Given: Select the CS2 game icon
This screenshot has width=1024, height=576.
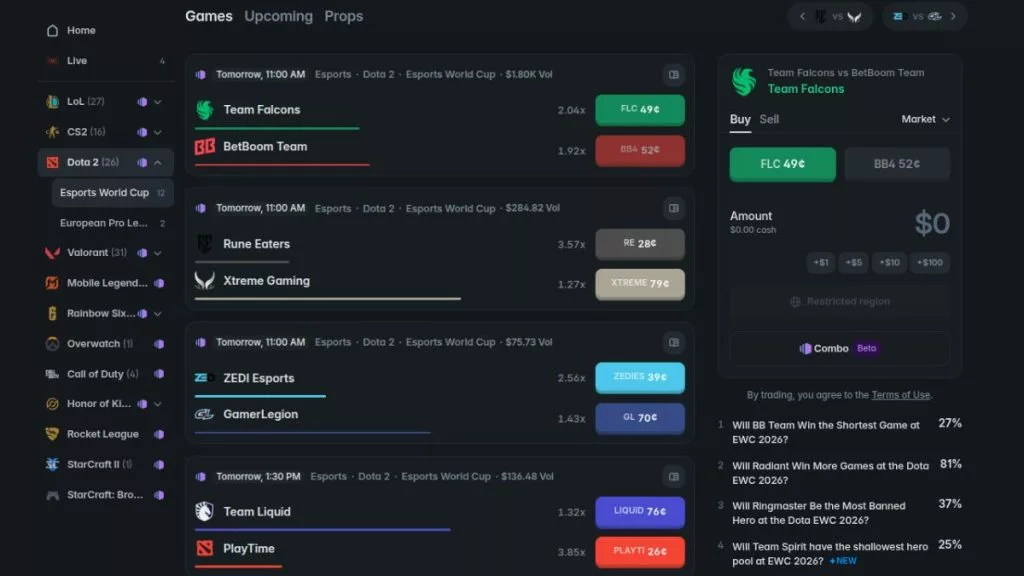Looking at the screenshot, I should coord(52,132).
